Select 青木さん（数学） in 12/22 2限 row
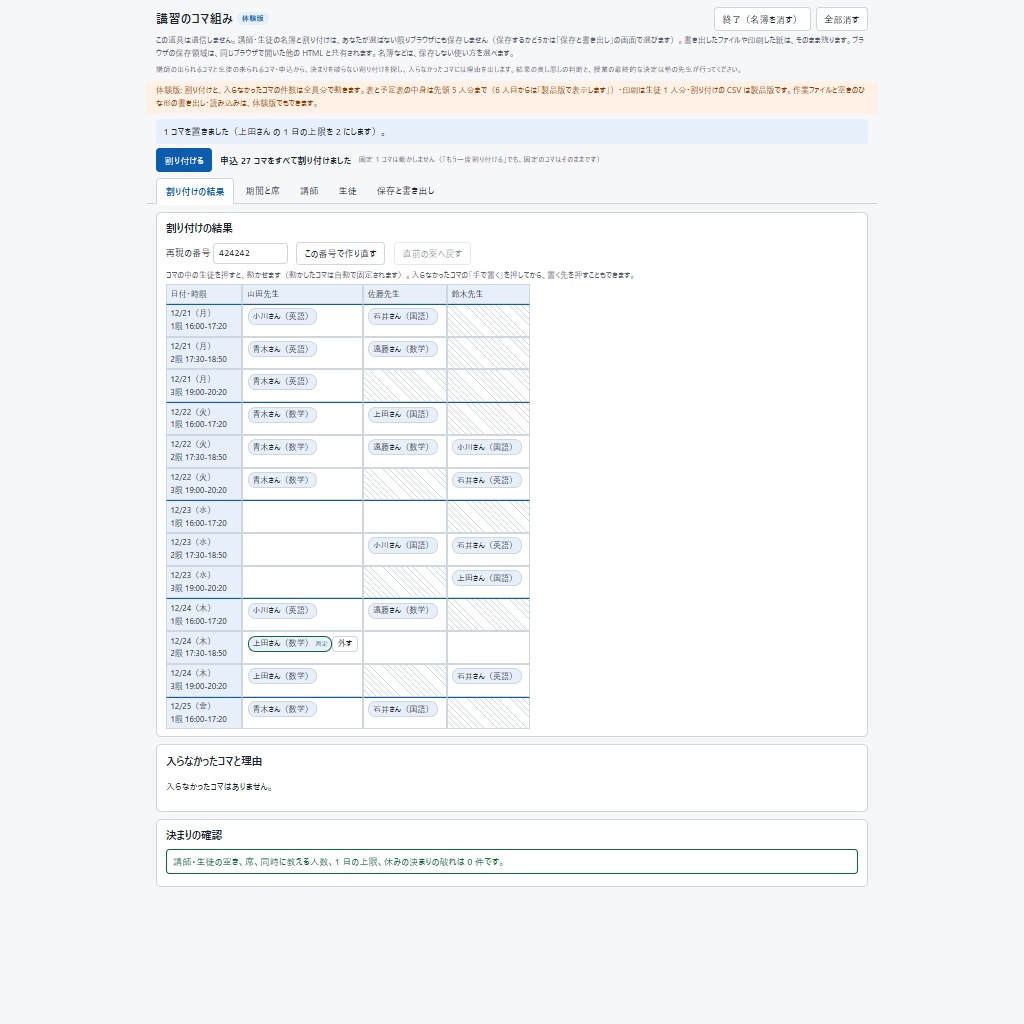The width and height of the screenshot is (1024, 1024). (282, 447)
